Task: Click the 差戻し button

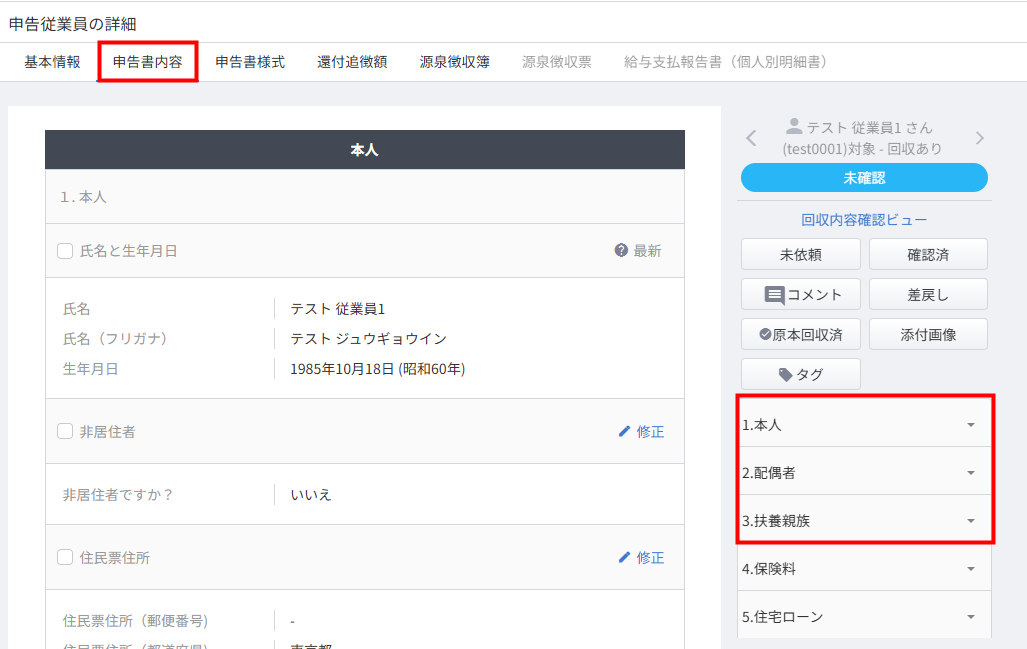Action: (x=928, y=295)
